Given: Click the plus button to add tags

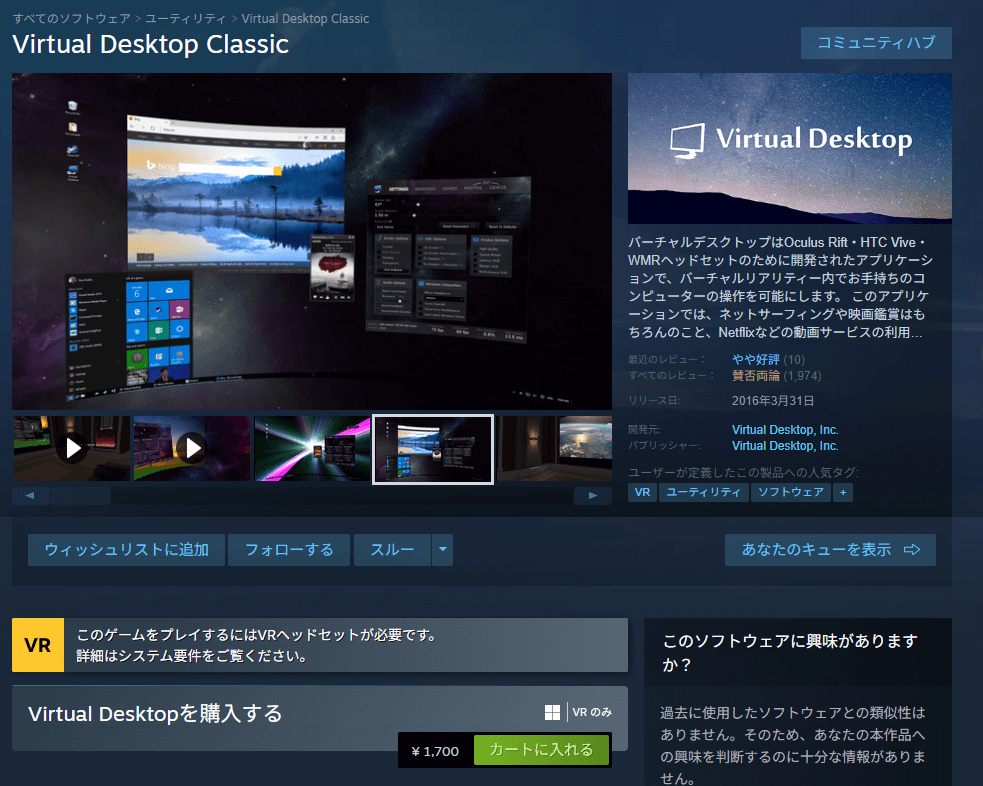Looking at the screenshot, I should pos(843,492).
